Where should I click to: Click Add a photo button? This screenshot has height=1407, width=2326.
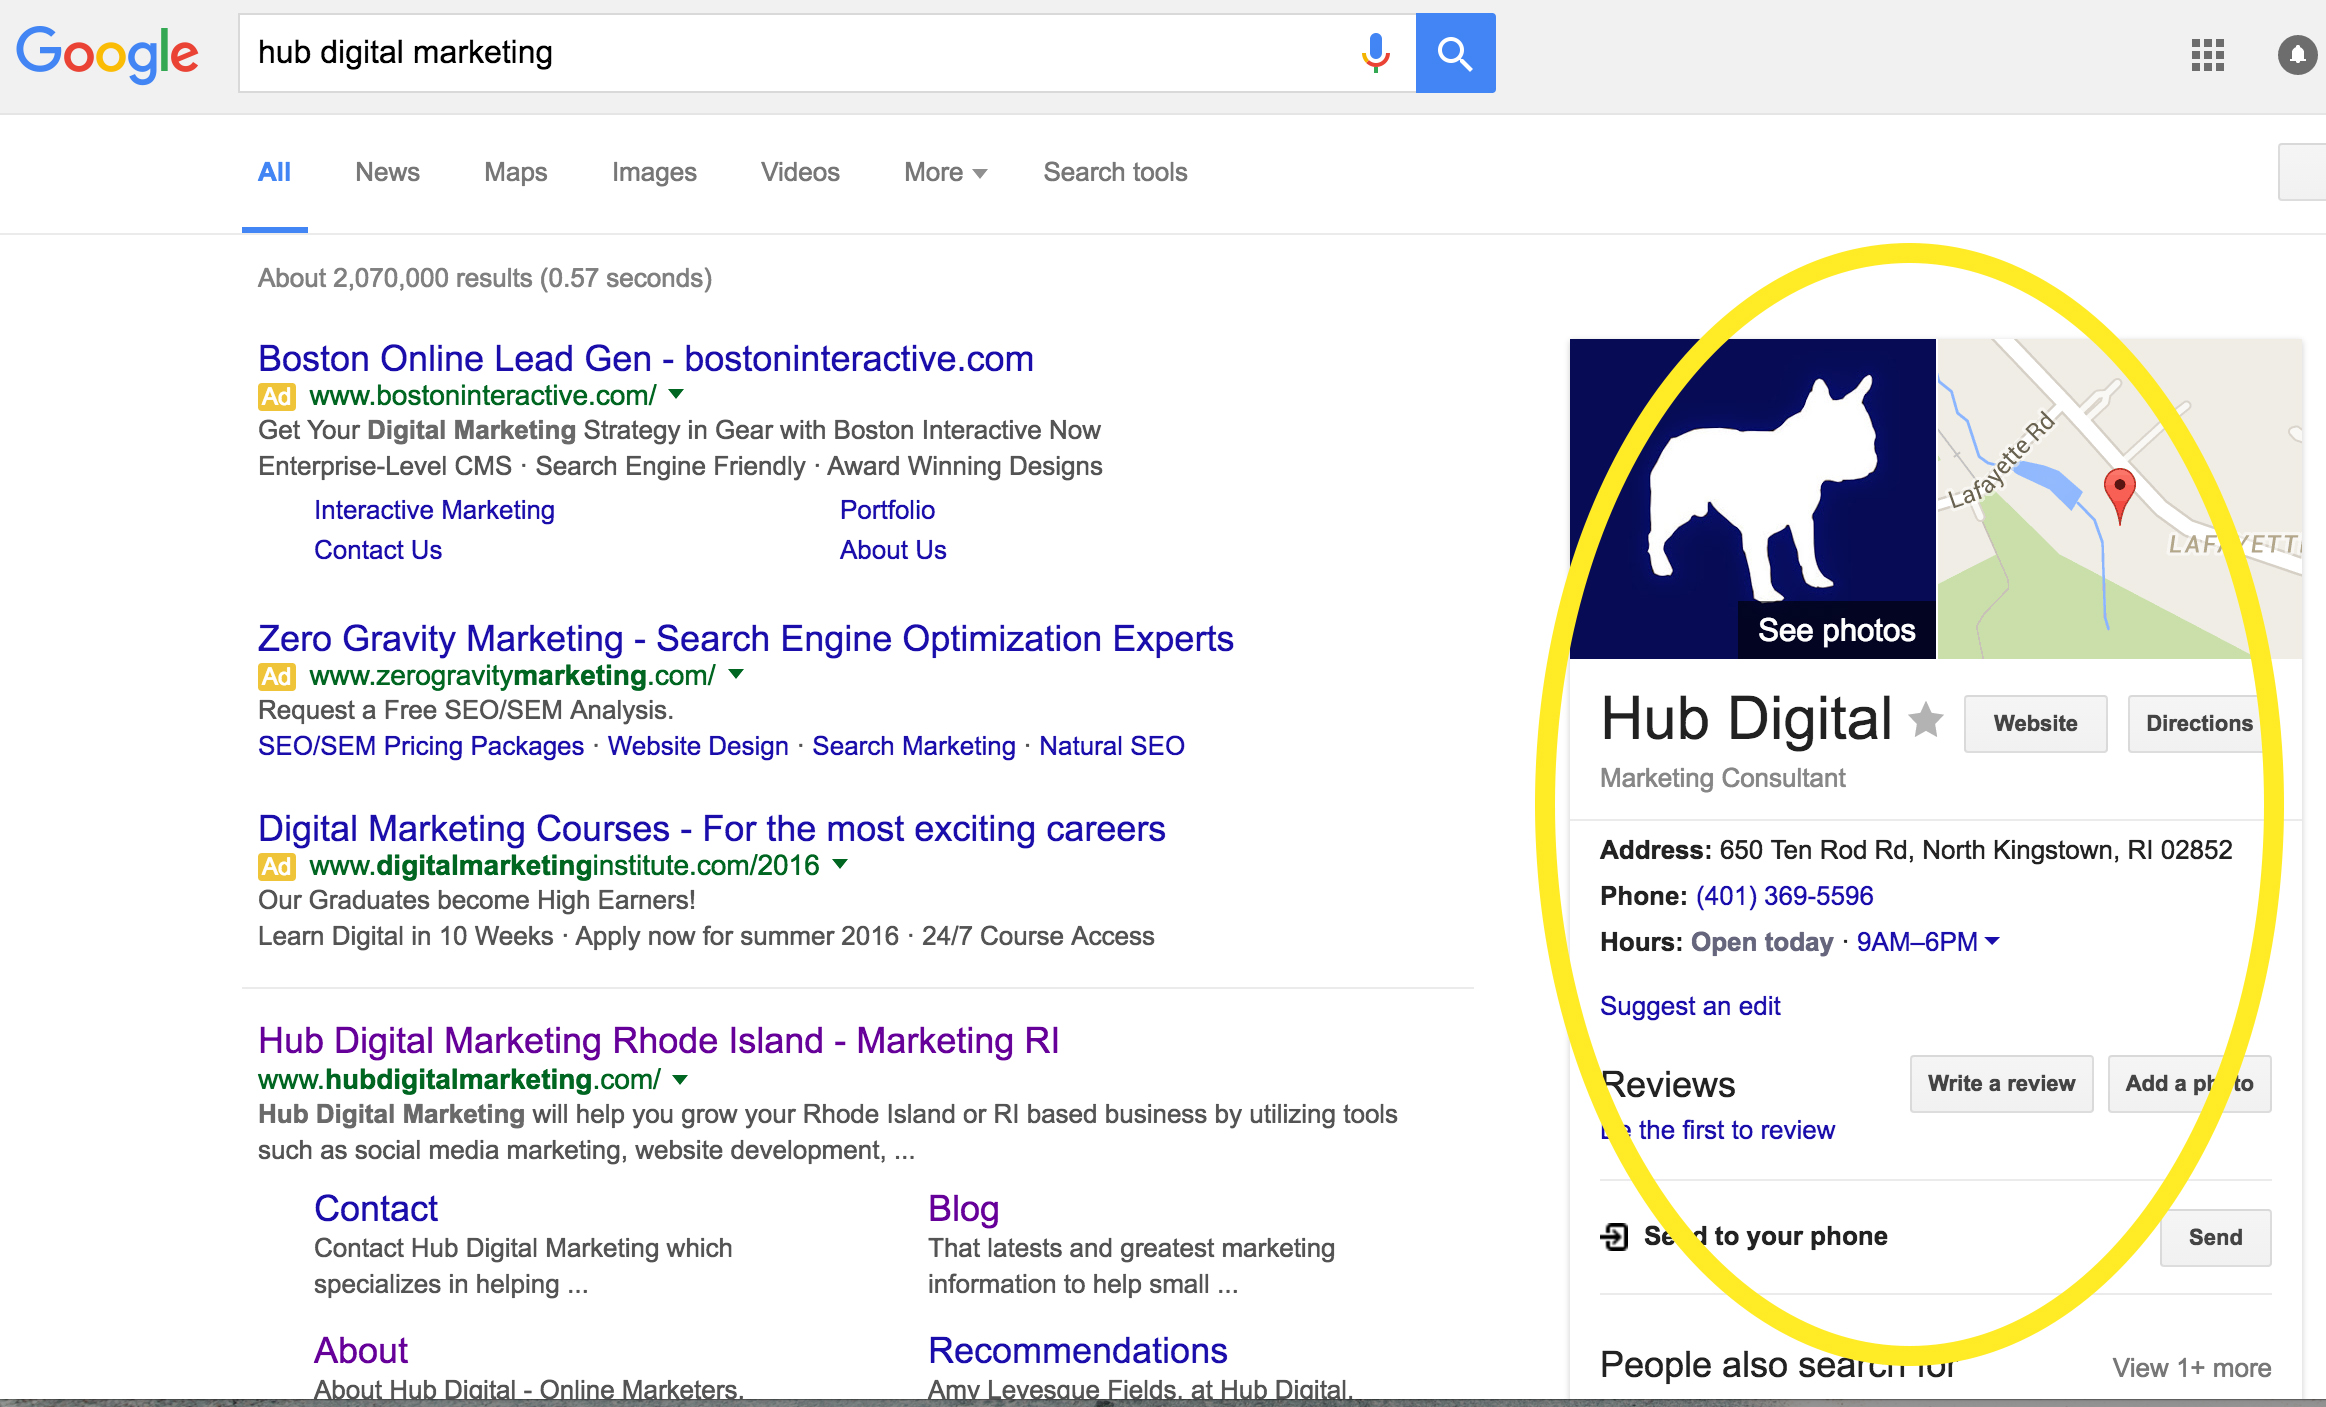2189,1083
